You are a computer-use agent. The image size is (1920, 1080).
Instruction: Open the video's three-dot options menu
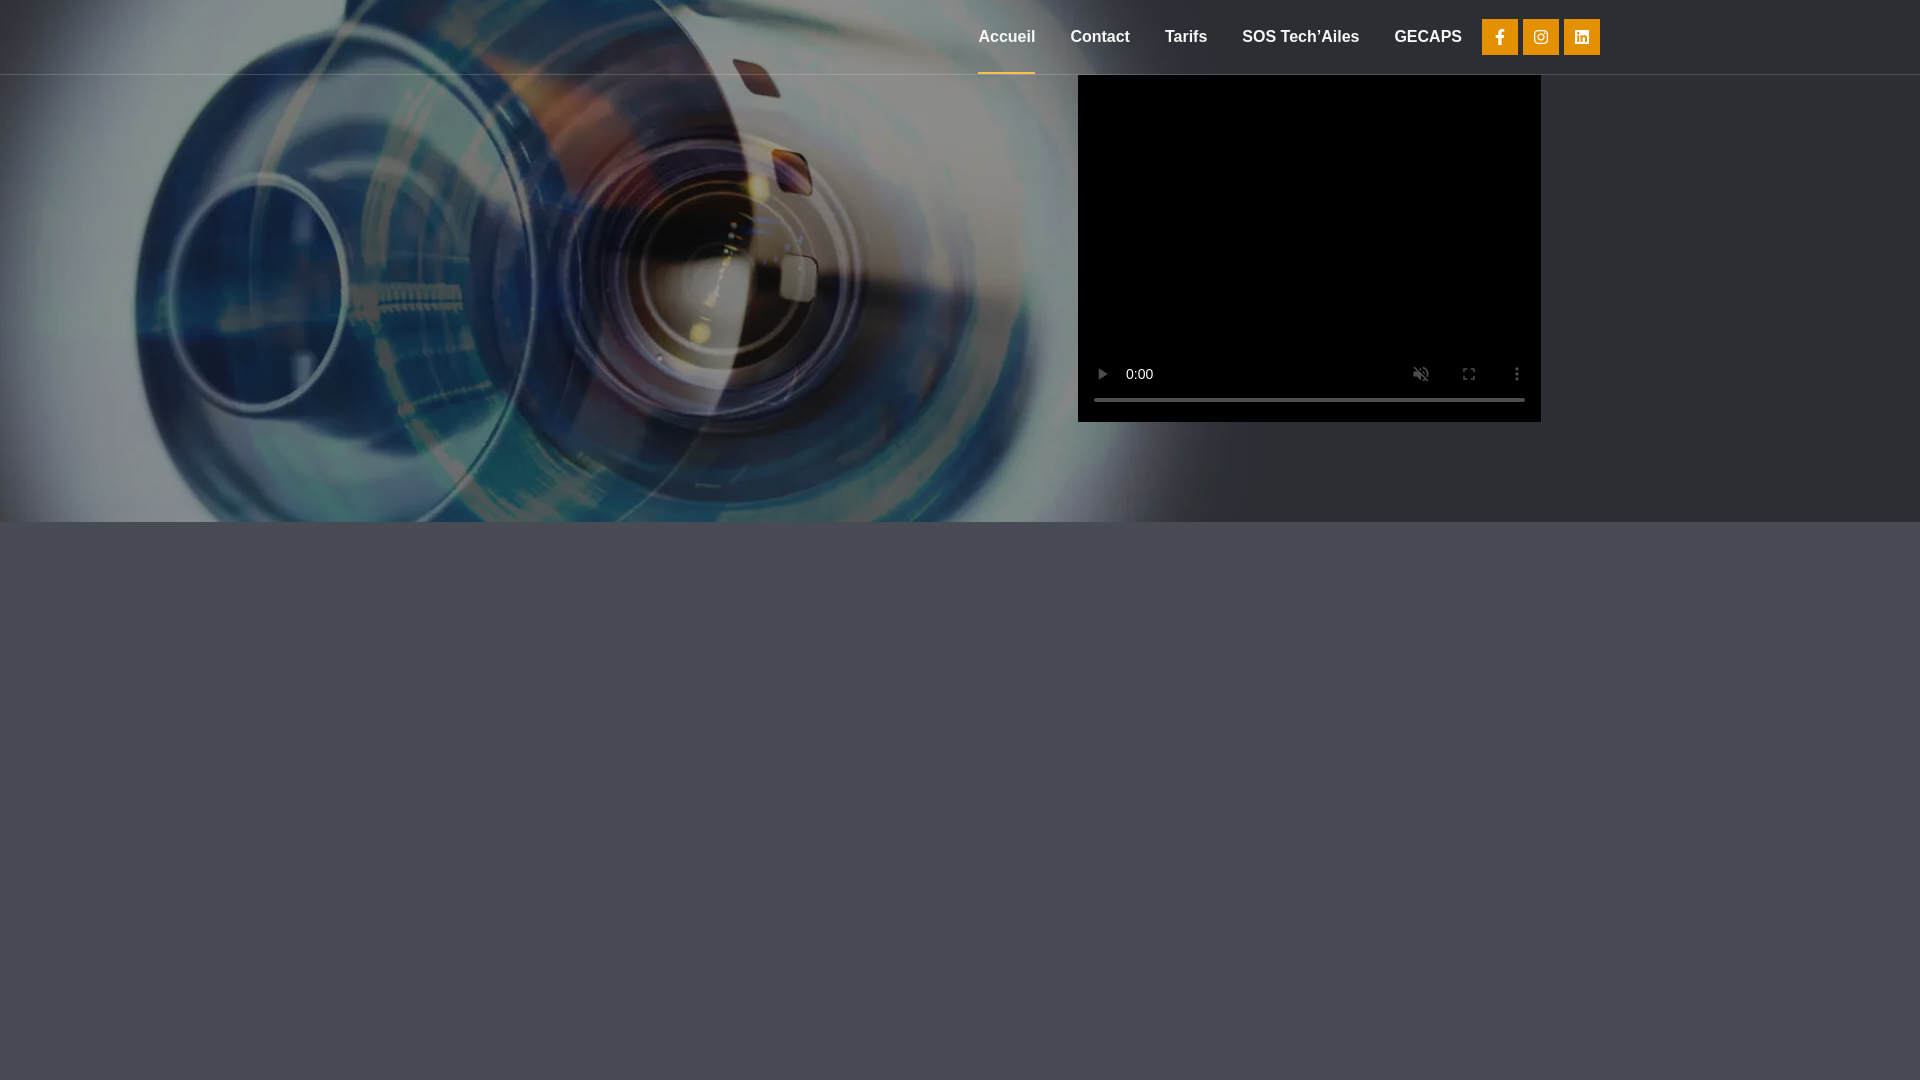point(1516,374)
